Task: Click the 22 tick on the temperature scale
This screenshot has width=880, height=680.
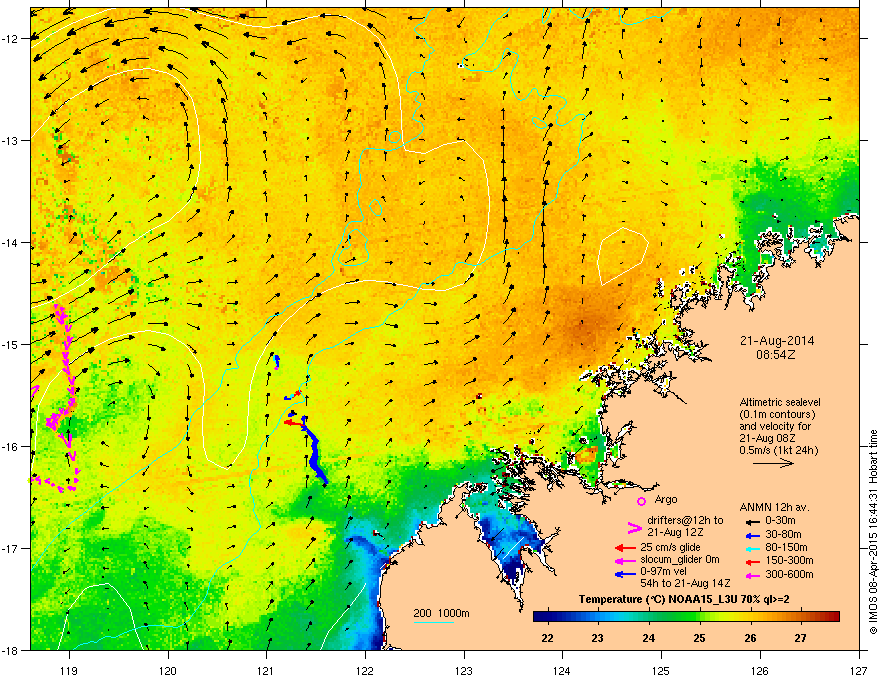Action: pos(547,638)
